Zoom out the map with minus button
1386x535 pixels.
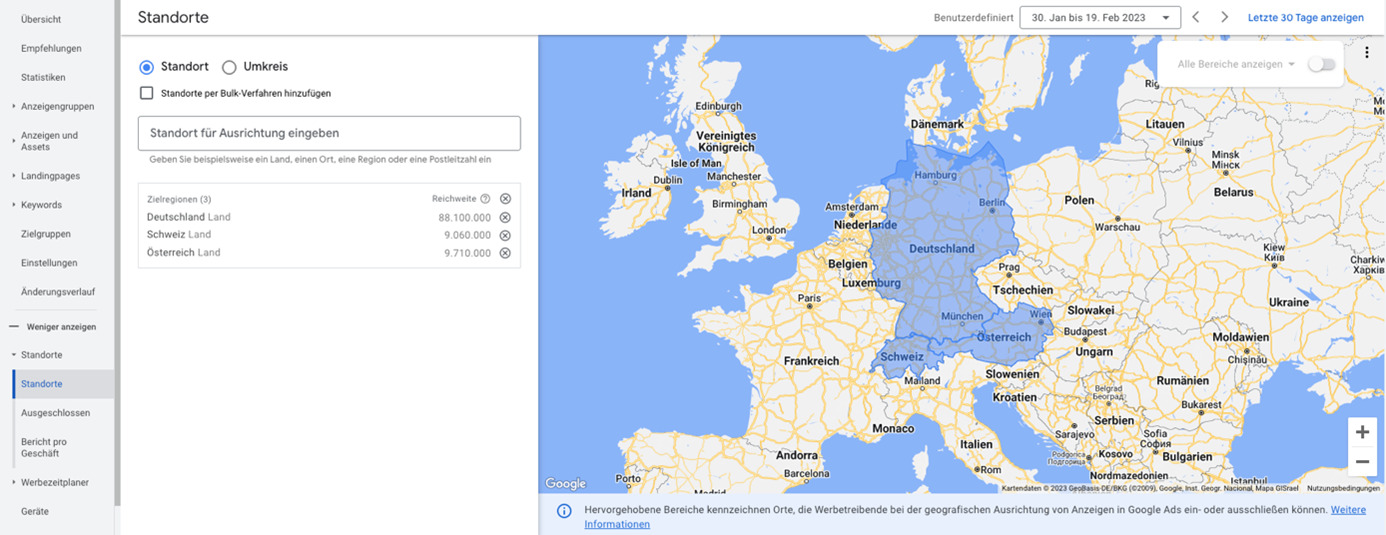coord(1362,462)
